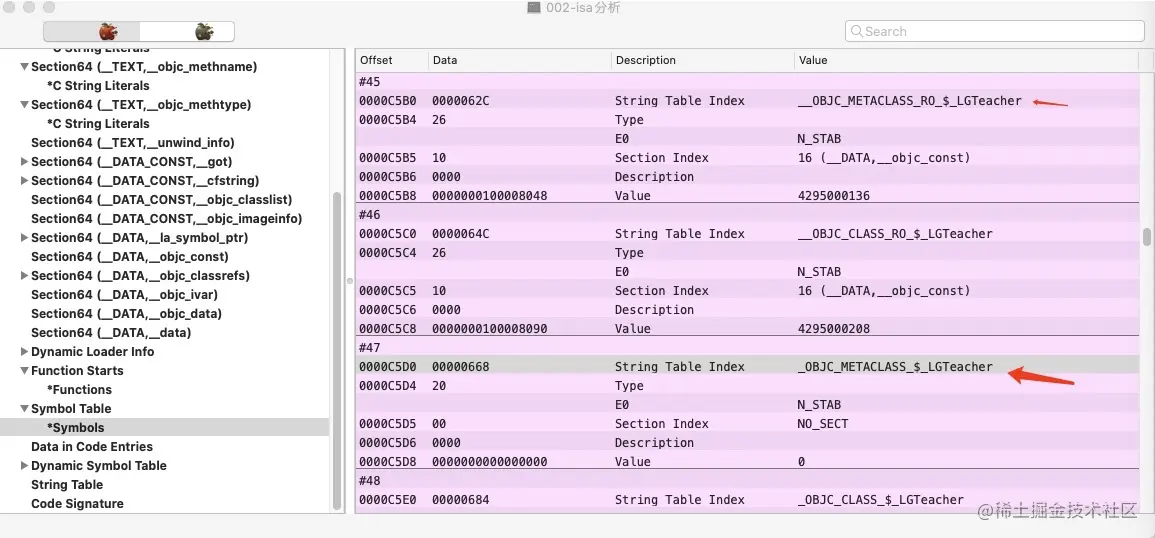
Task: Expand Section64 (__DATA,__la_symbol_ptr)
Action: click(24, 237)
